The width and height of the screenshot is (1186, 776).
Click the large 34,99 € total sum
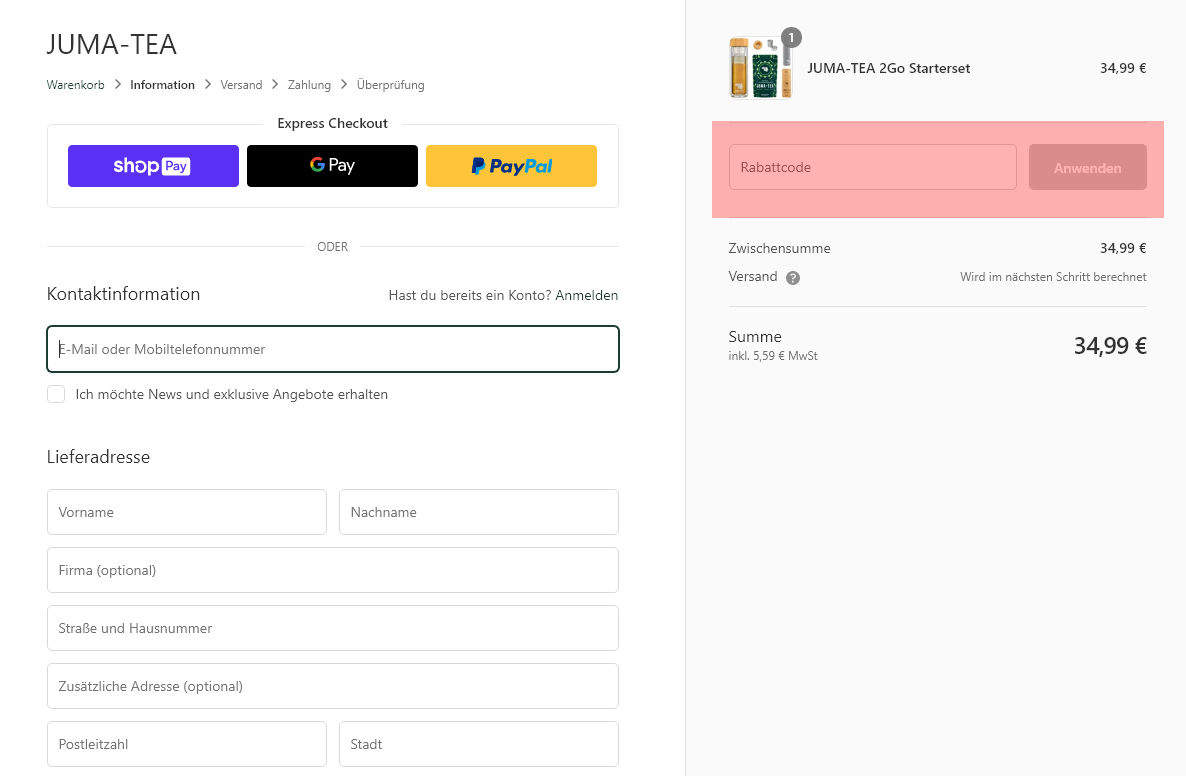1110,346
